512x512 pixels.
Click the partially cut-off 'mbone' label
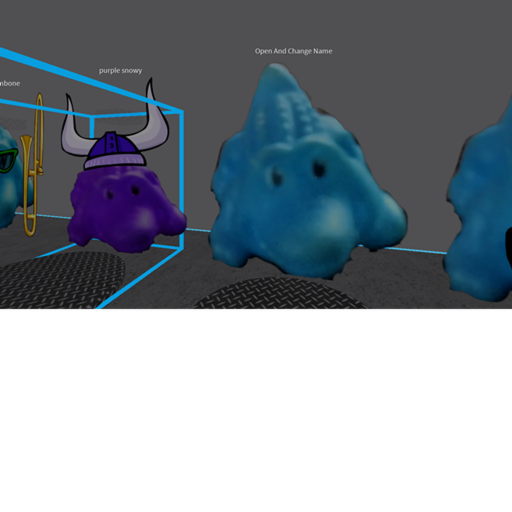(x=10, y=83)
